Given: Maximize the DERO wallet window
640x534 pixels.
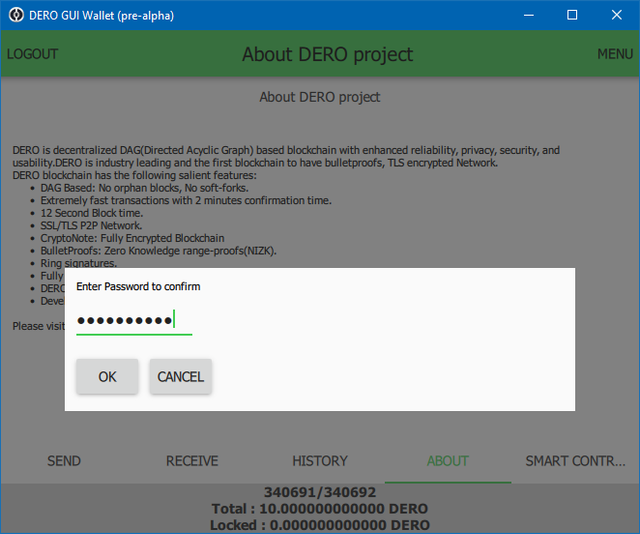Looking at the screenshot, I should tap(572, 15).
